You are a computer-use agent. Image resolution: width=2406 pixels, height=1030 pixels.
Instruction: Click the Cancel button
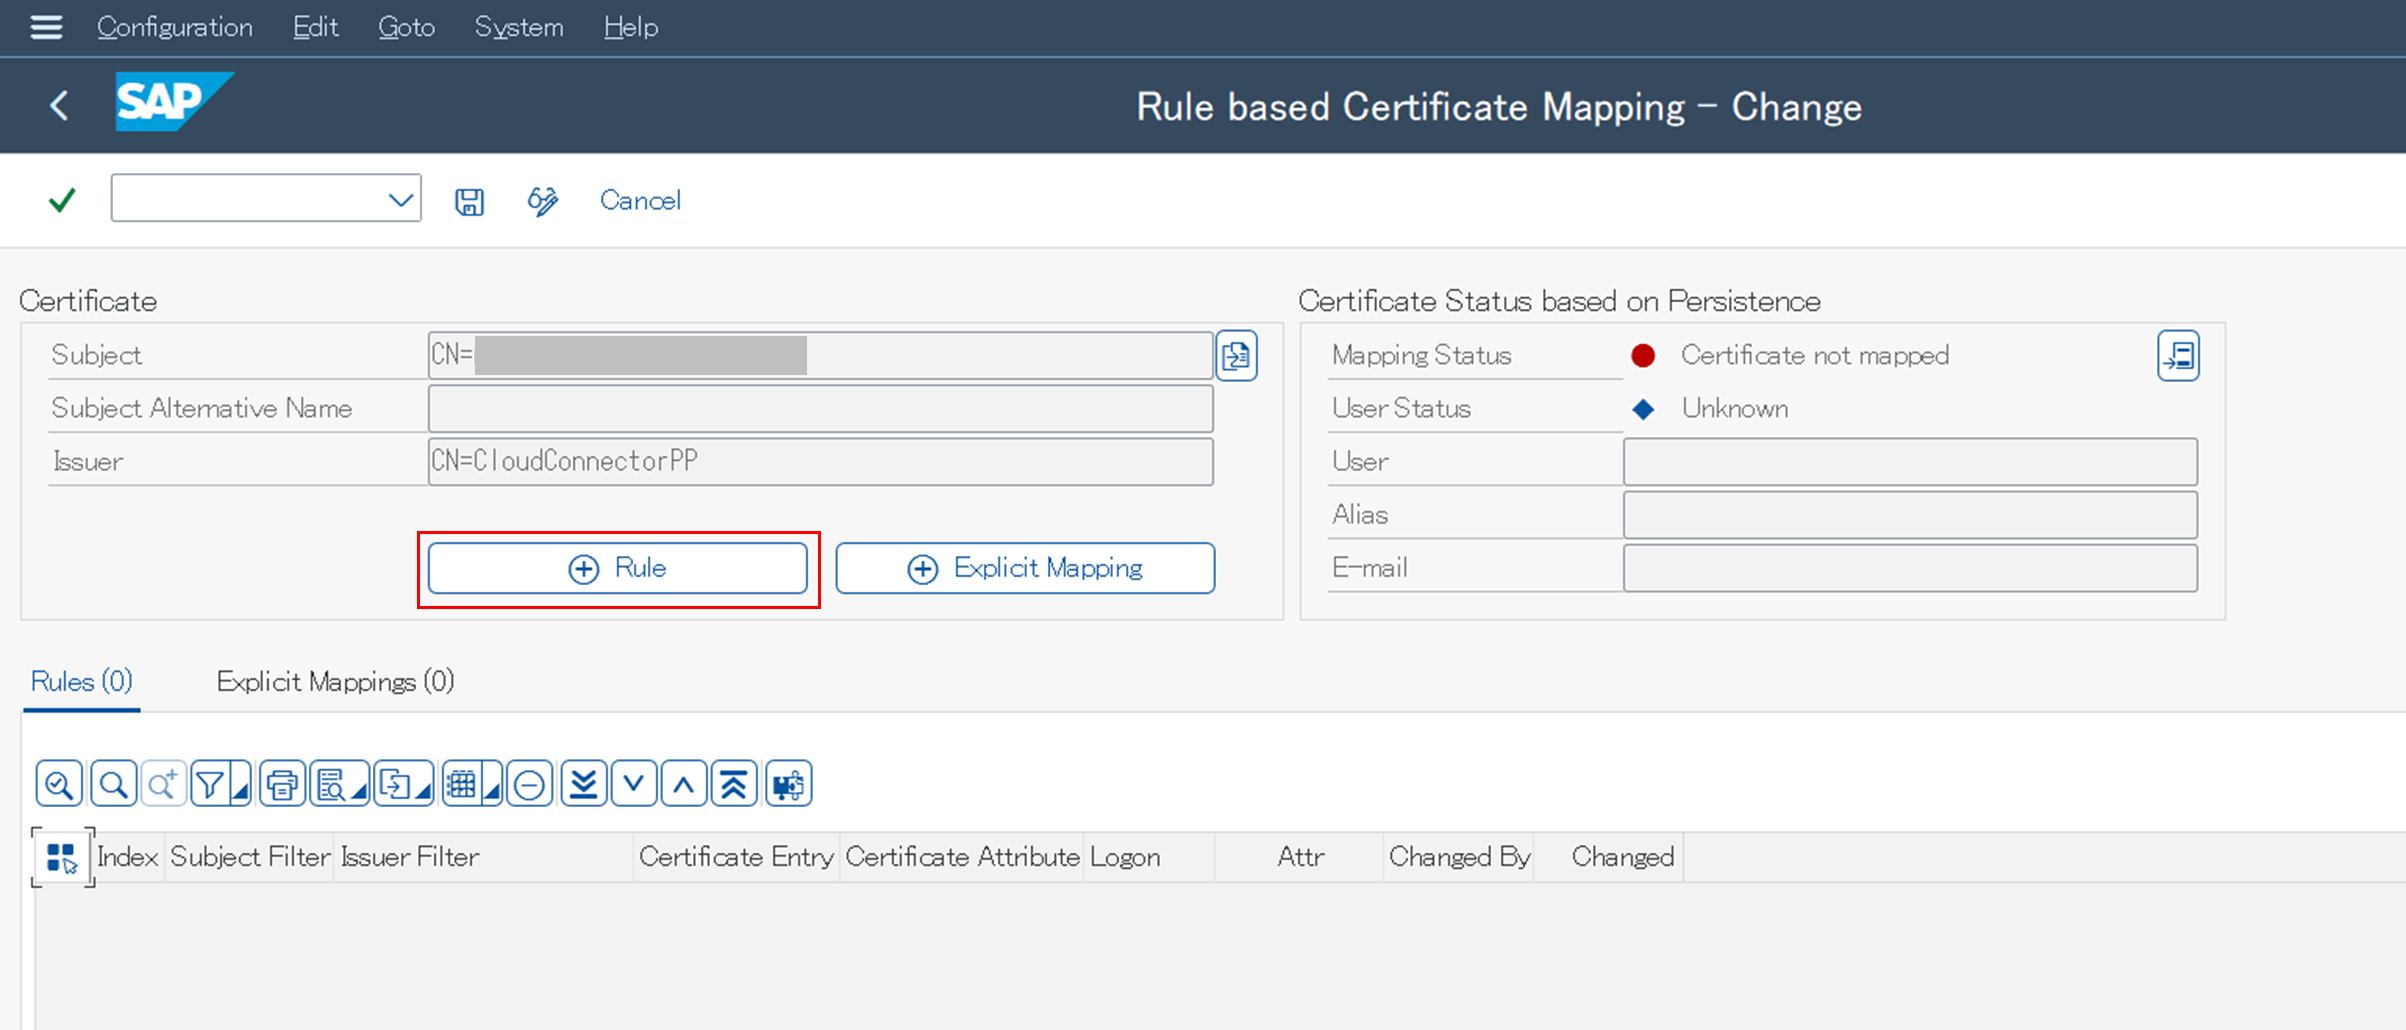640,200
